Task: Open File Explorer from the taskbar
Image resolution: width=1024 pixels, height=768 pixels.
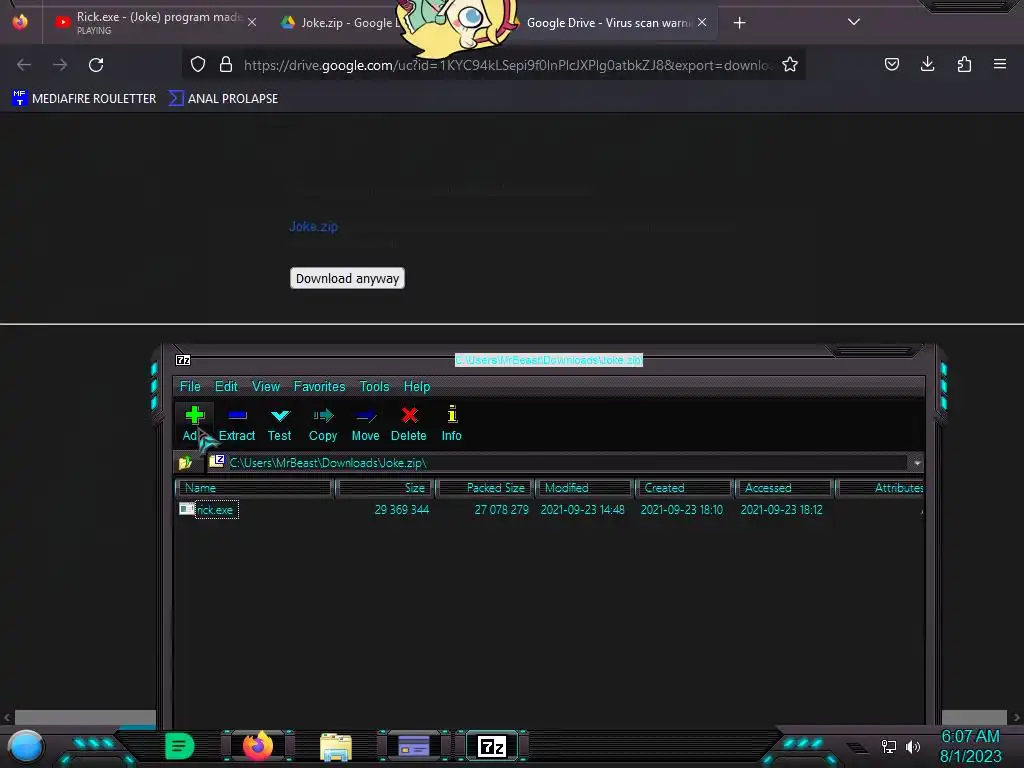Action: 336,747
